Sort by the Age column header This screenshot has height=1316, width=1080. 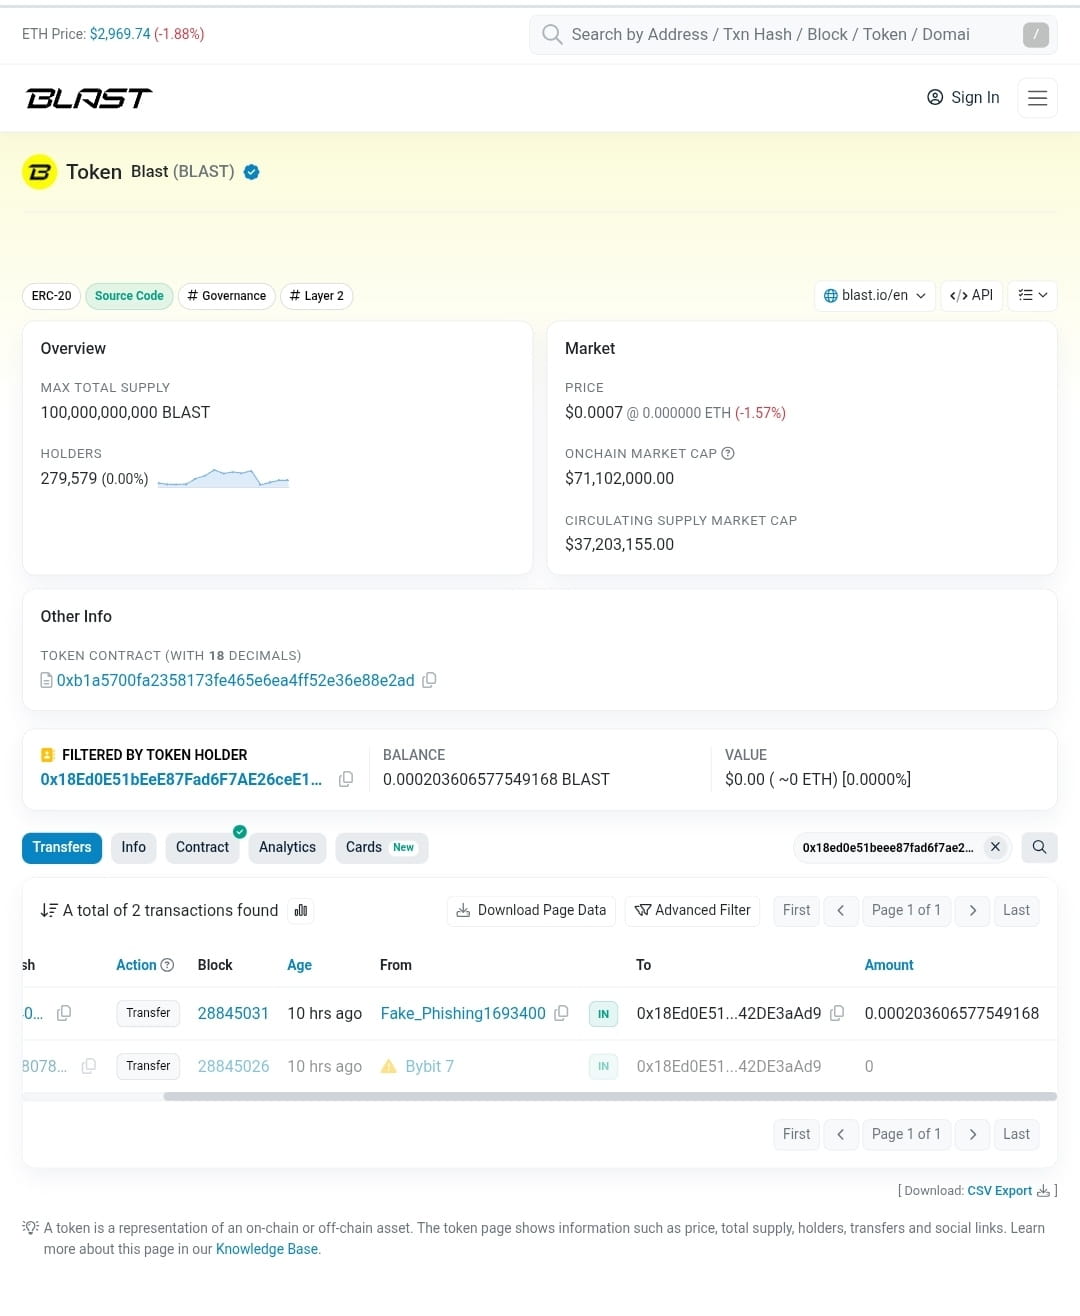click(x=299, y=965)
